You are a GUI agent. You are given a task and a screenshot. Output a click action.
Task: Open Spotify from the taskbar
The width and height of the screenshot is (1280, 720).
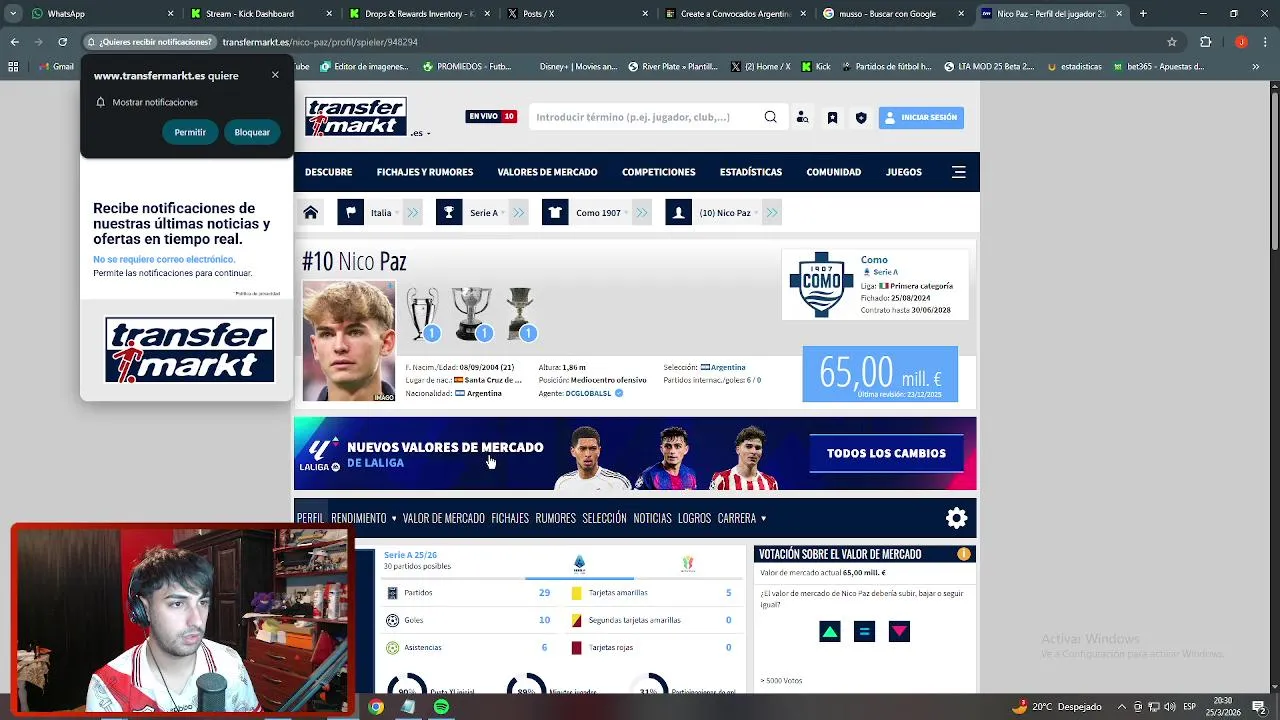[x=441, y=707]
